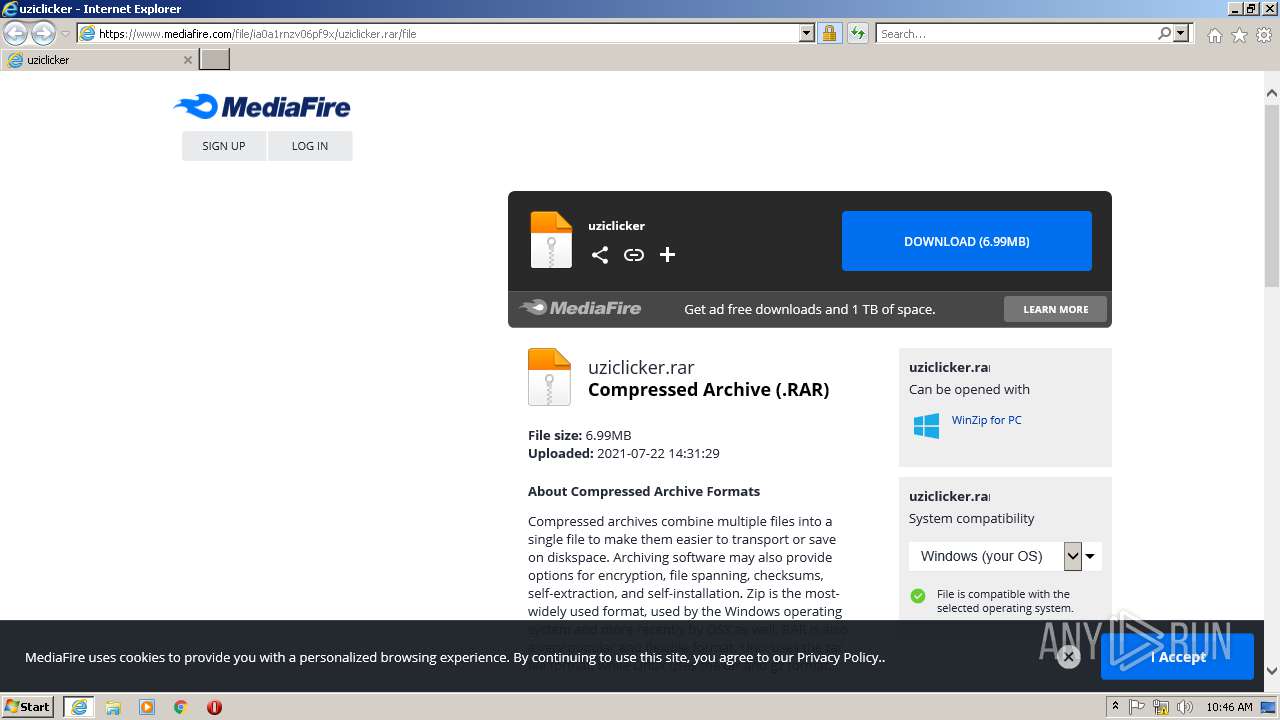
Task: Click the browser Search box
Action: 1016,33
